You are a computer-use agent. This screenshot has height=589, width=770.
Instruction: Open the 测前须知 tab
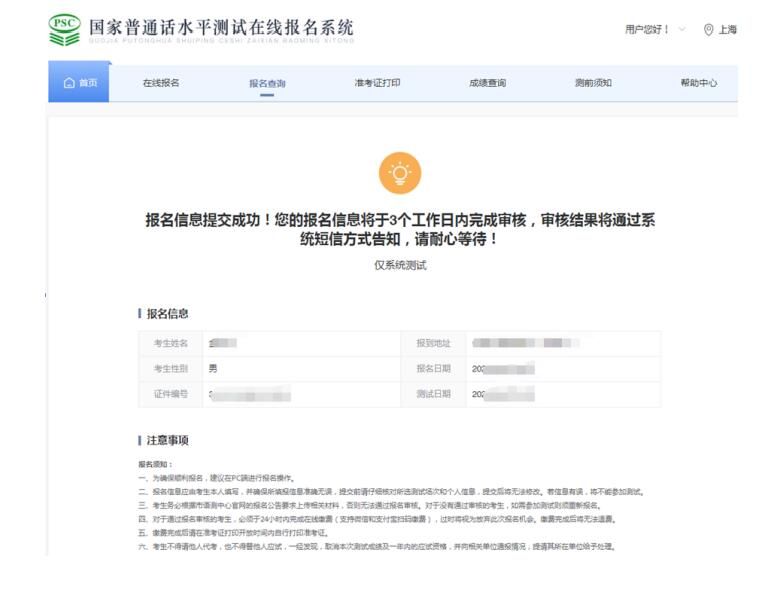[x=593, y=83]
